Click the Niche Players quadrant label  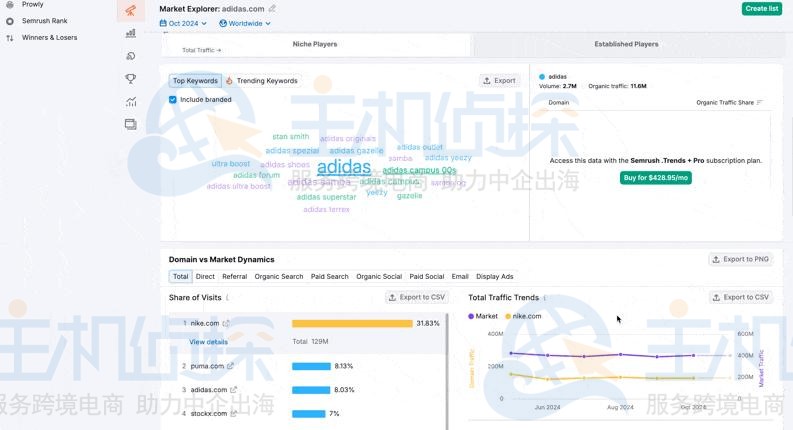(x=315, y=44)
